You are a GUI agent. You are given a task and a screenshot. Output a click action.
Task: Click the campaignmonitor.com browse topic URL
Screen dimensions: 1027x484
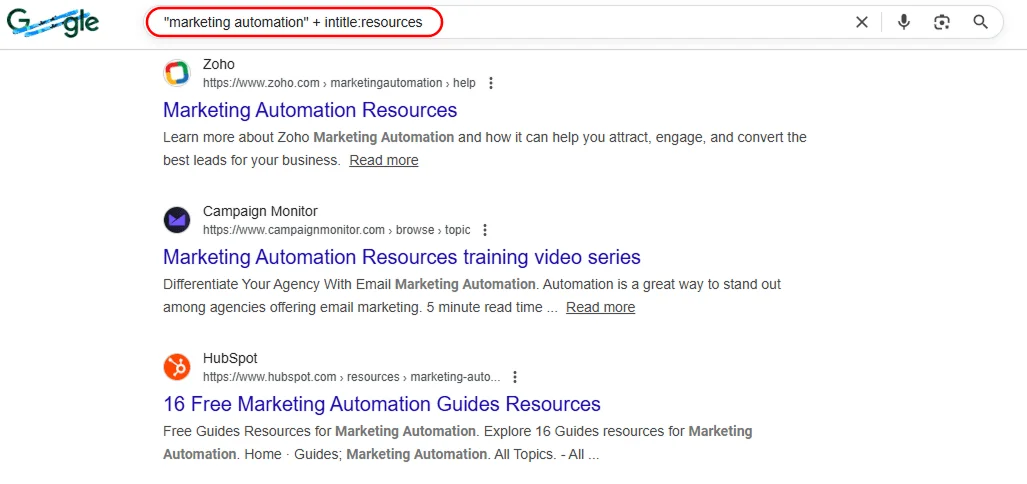click(x=337, y=230)
